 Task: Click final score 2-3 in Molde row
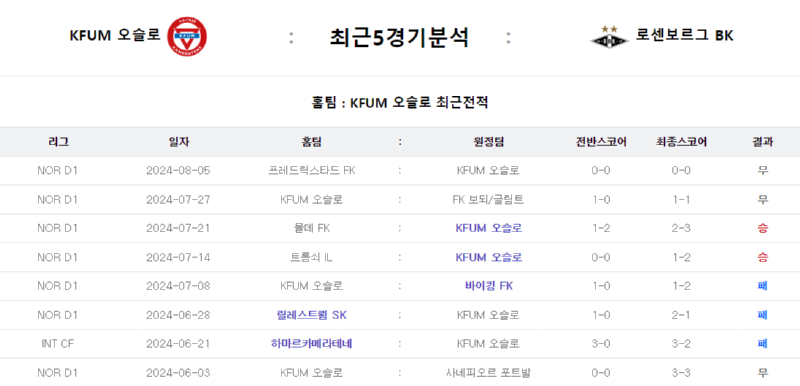(x=681, y=228)
